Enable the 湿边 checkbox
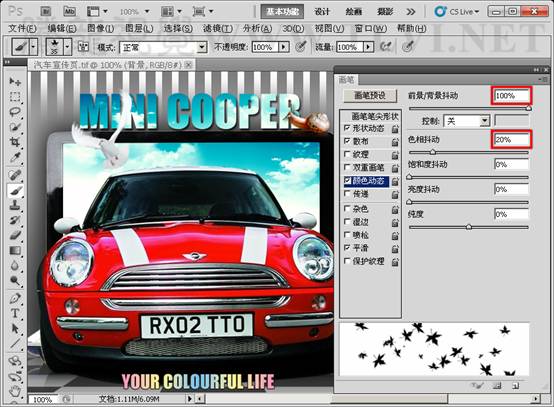Viewport: 554px width, 407px height. point(347,222)
